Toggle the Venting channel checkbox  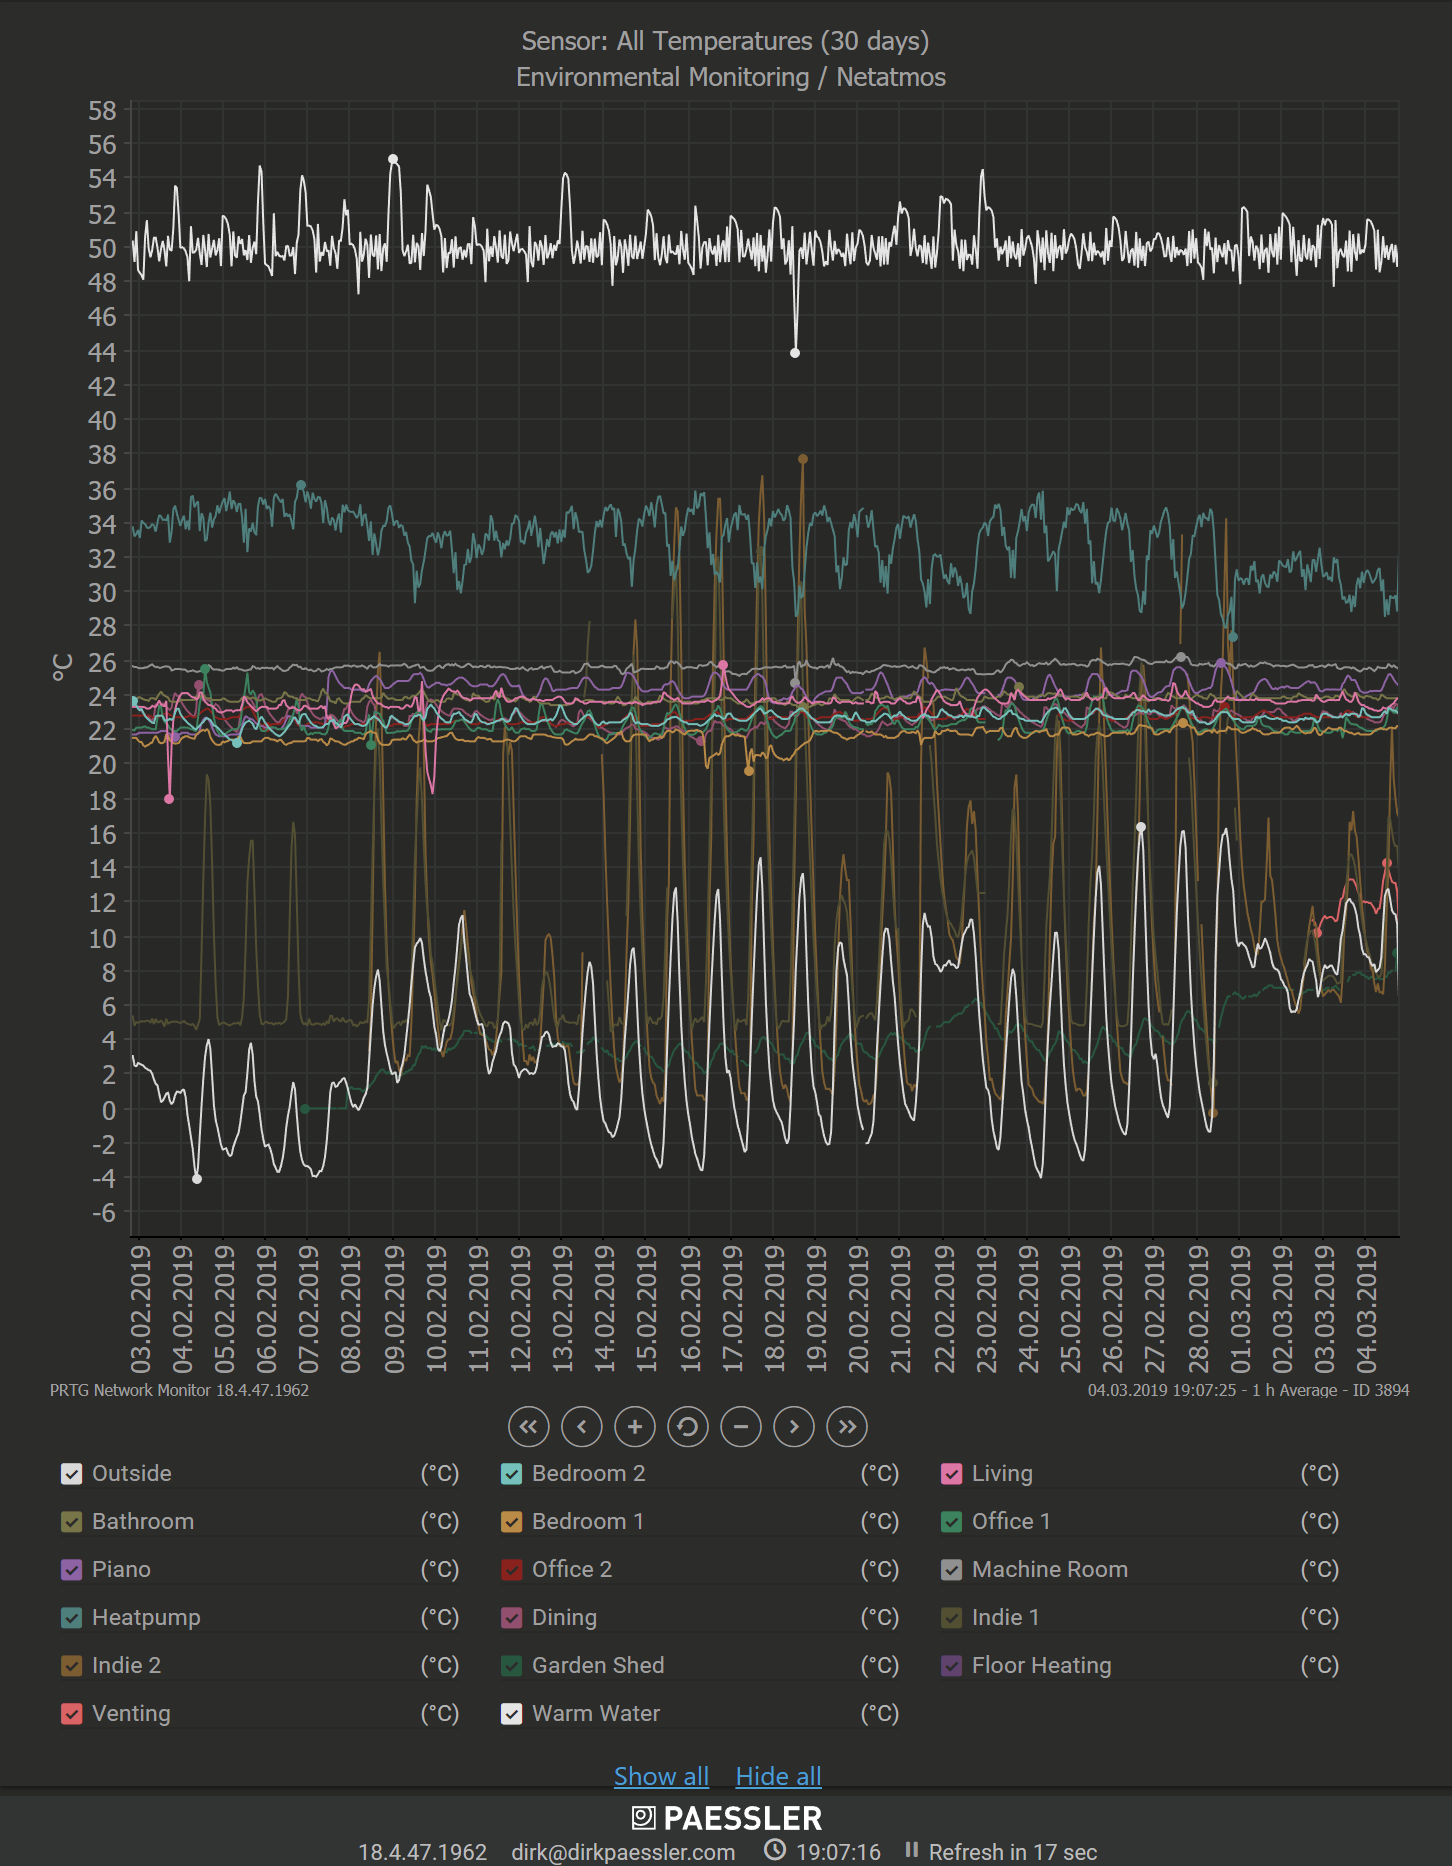point(71,1713)
